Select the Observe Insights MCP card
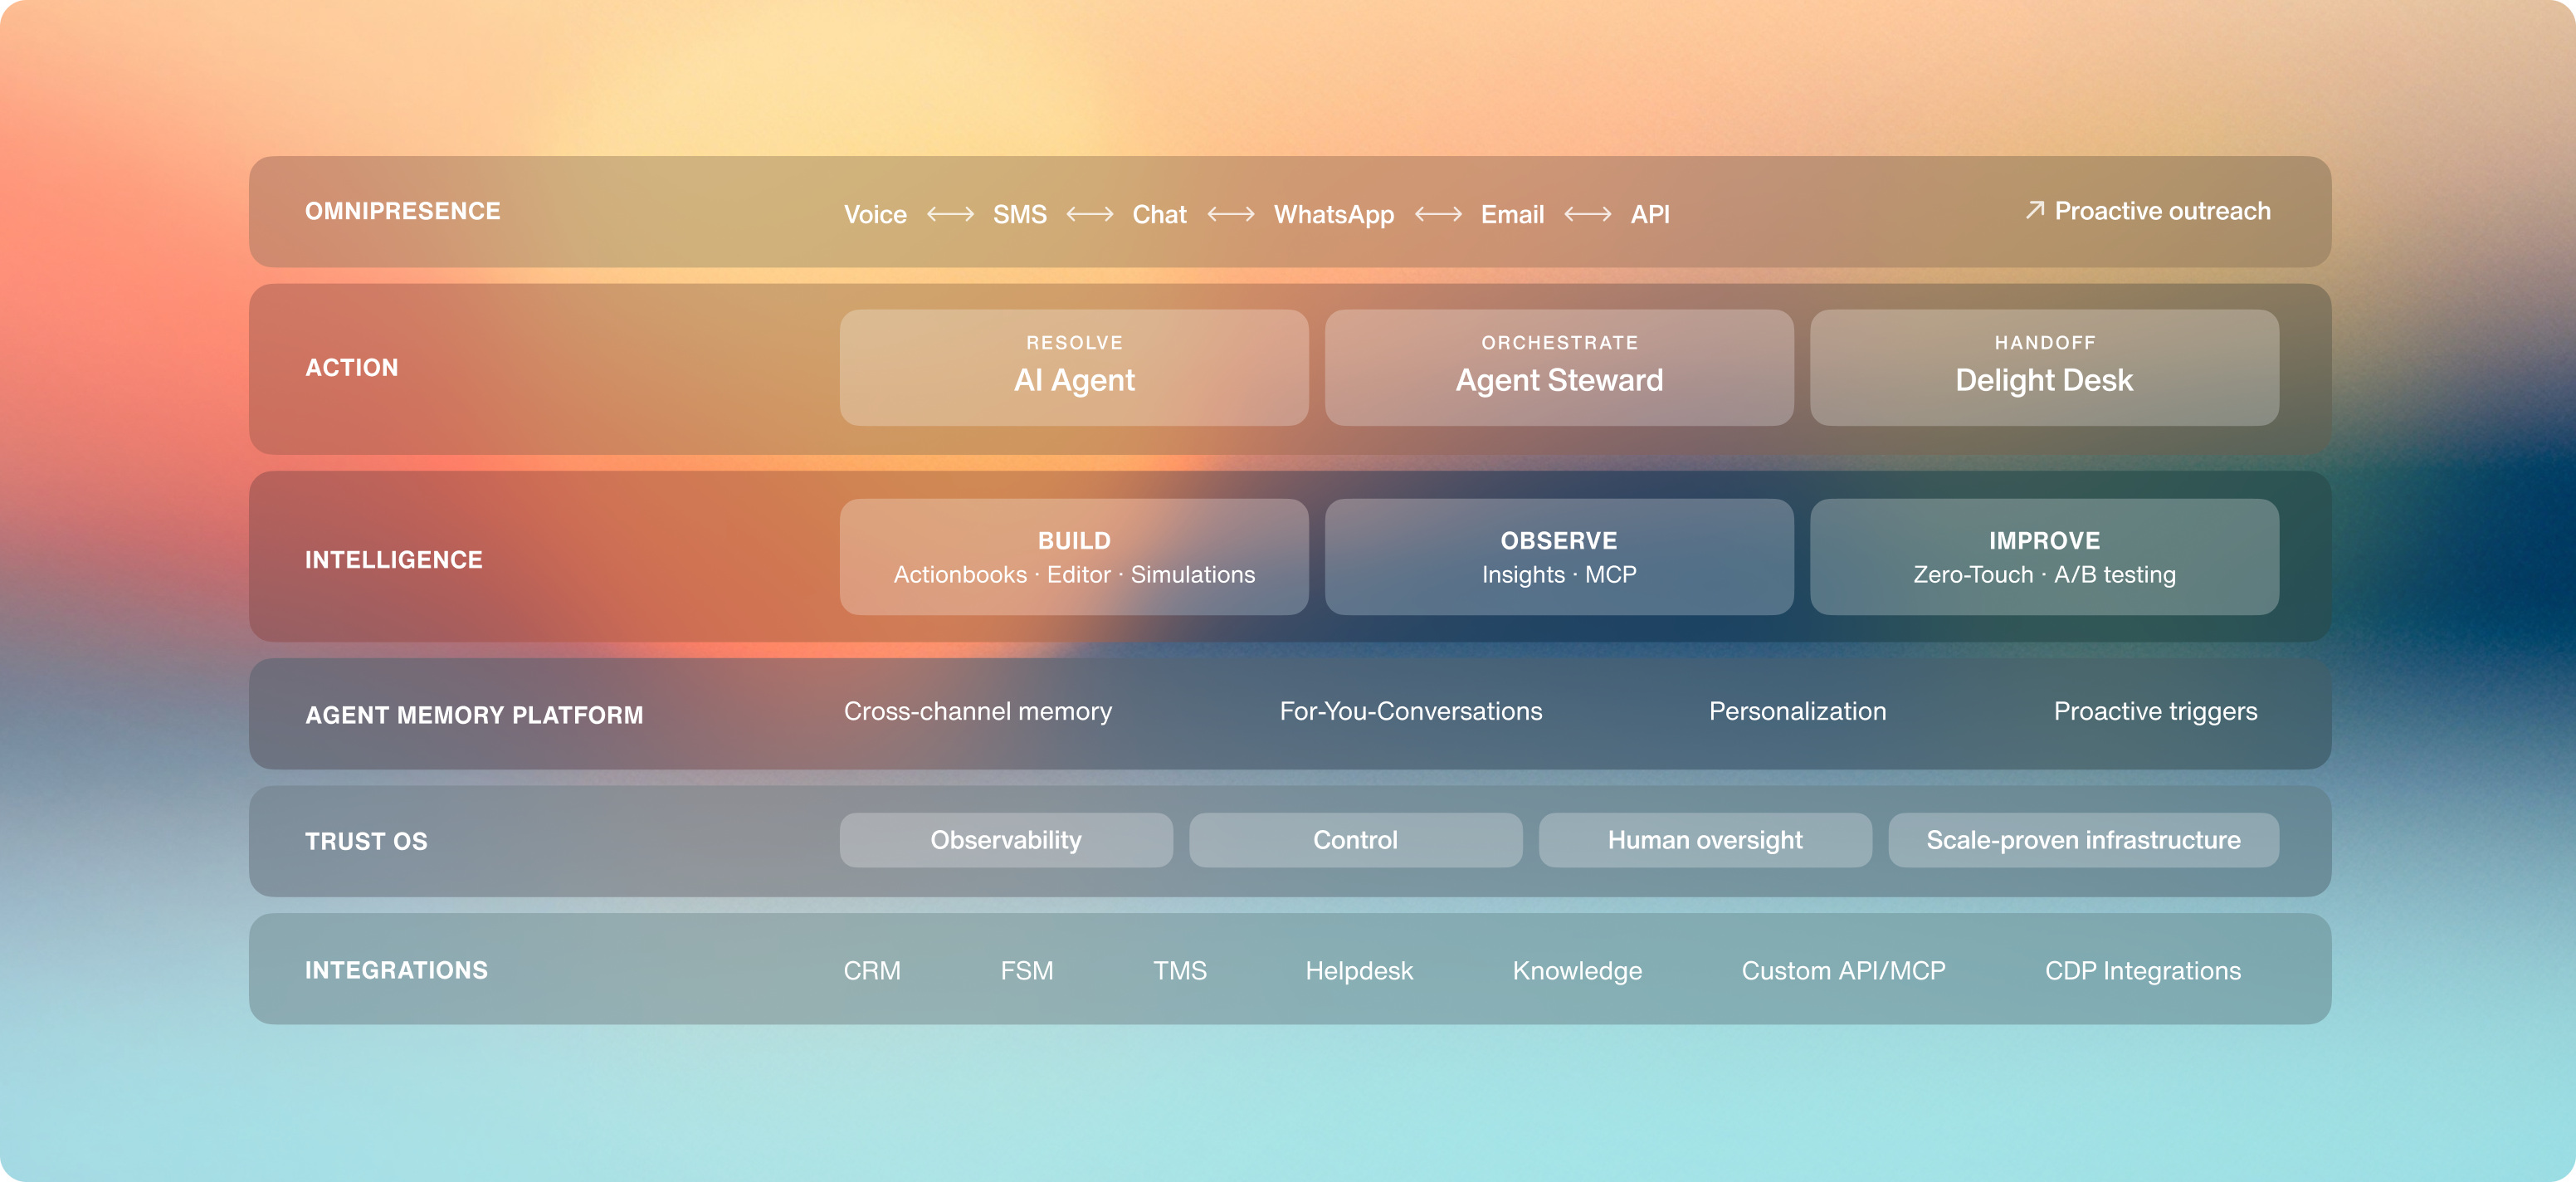 click(1559, 557)
